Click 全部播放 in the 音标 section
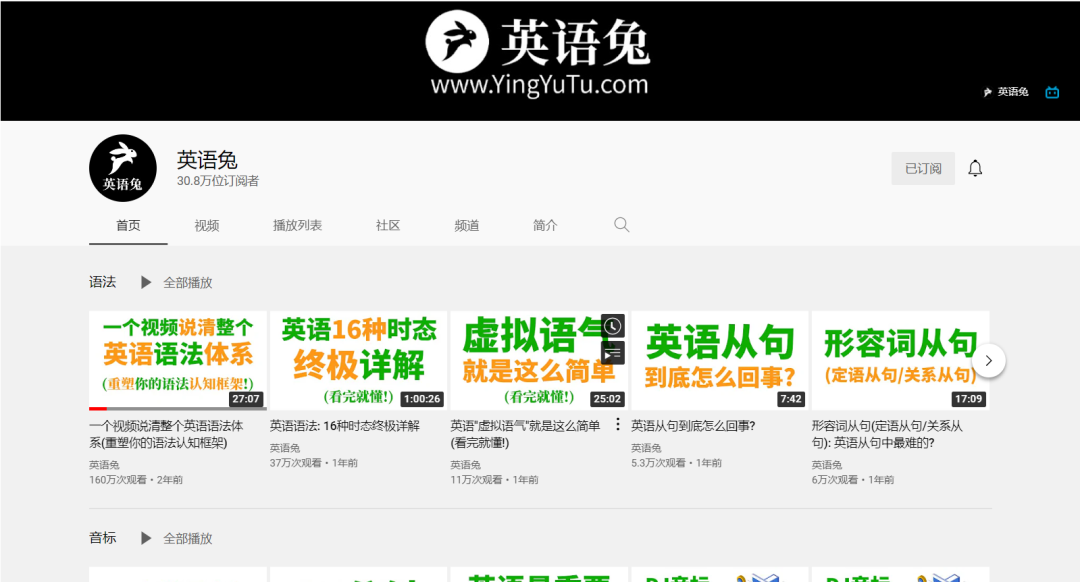This screenshot has height=582, width=1080. click(x=187, y=538)
